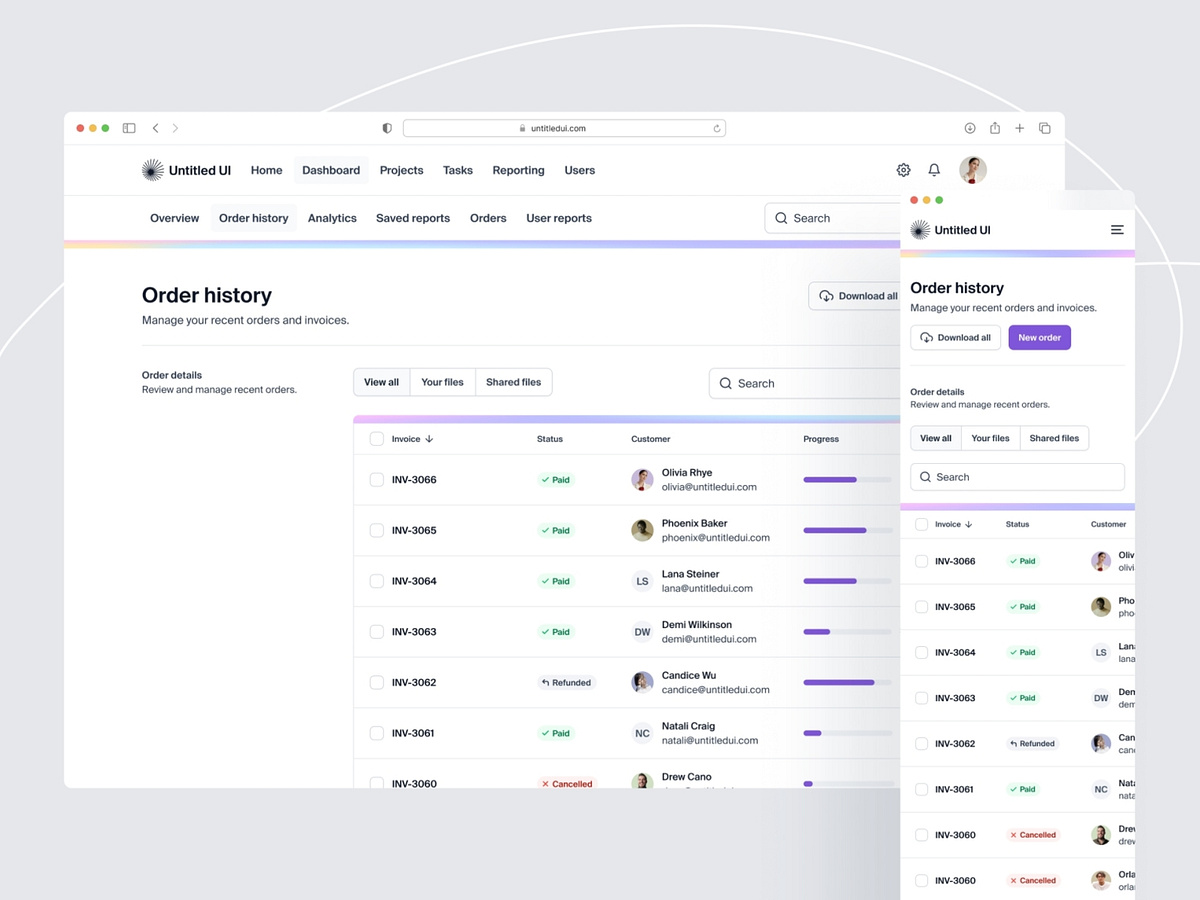Open the notifications bell icon
The width and height of the screenshot is (1200, 900).
coord(934,170)
